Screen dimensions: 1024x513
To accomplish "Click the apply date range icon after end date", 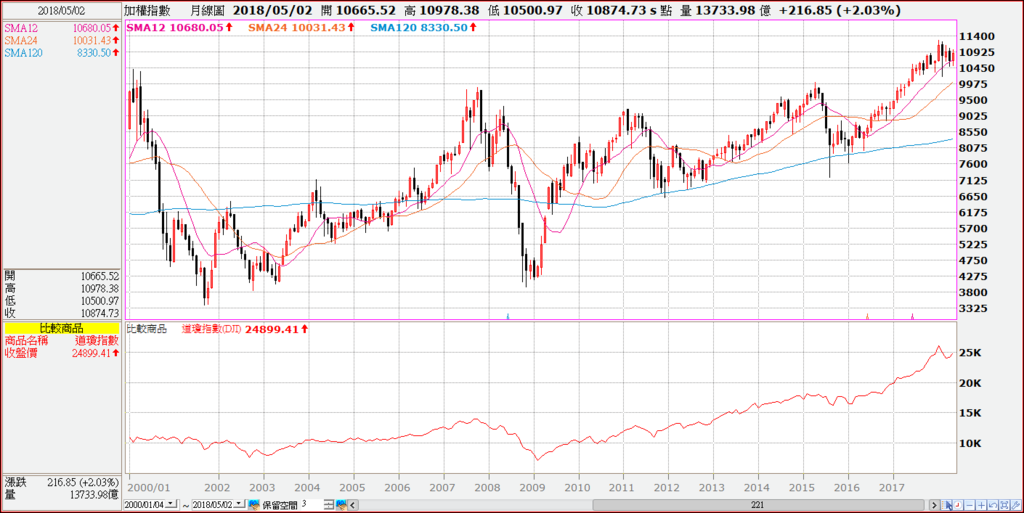I will point(254,505).
